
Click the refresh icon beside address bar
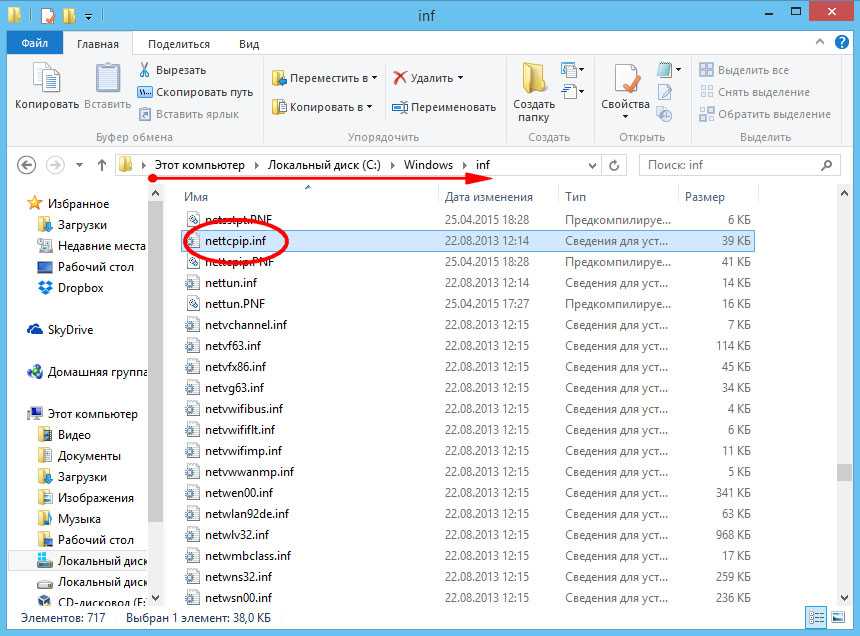coord(614,165)
